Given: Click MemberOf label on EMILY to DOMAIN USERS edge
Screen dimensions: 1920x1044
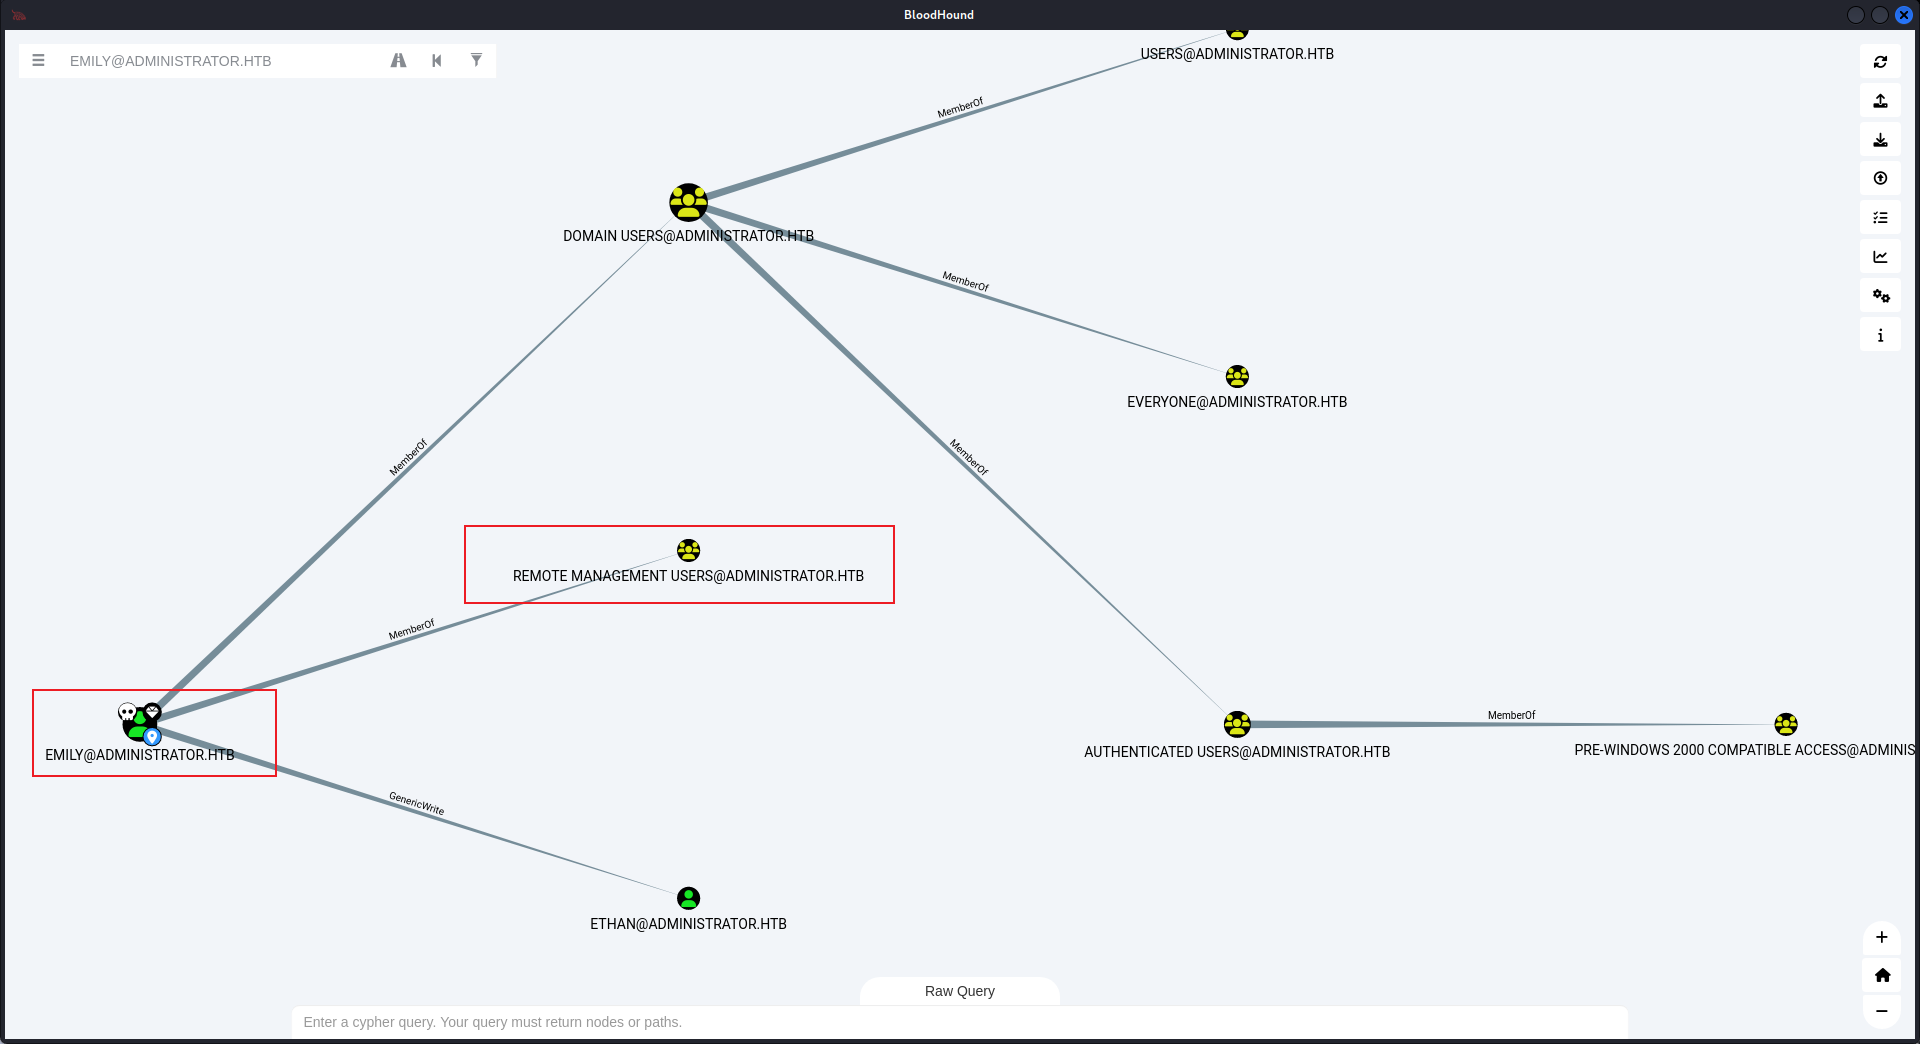Looking at the screenshot, I should point(408,457).
